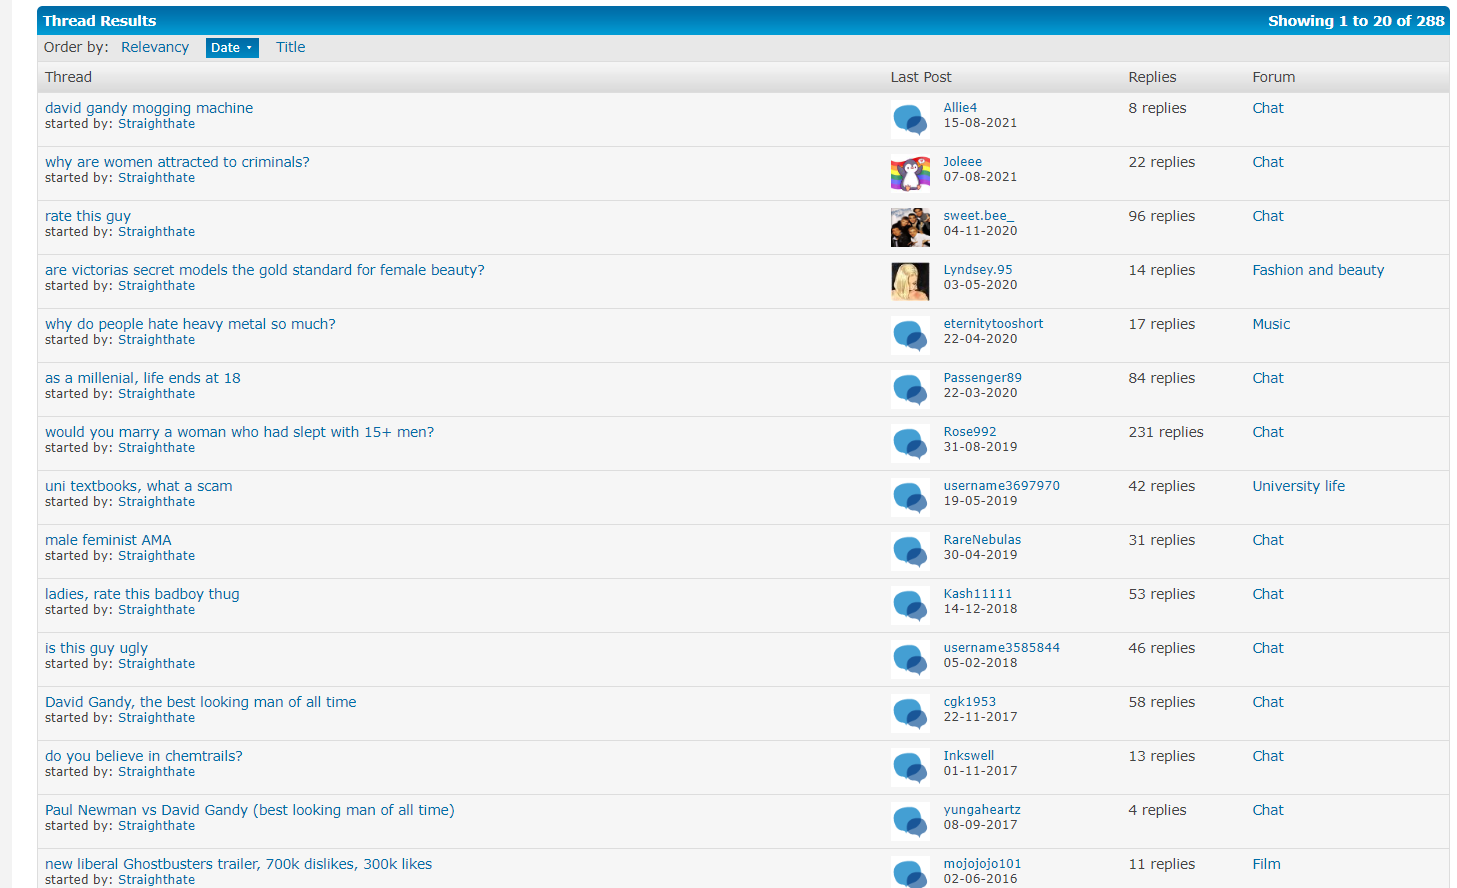Click Lyndsey.95's blonde avatar picture
The image size is (1457, 888).
tap(910, 282)
